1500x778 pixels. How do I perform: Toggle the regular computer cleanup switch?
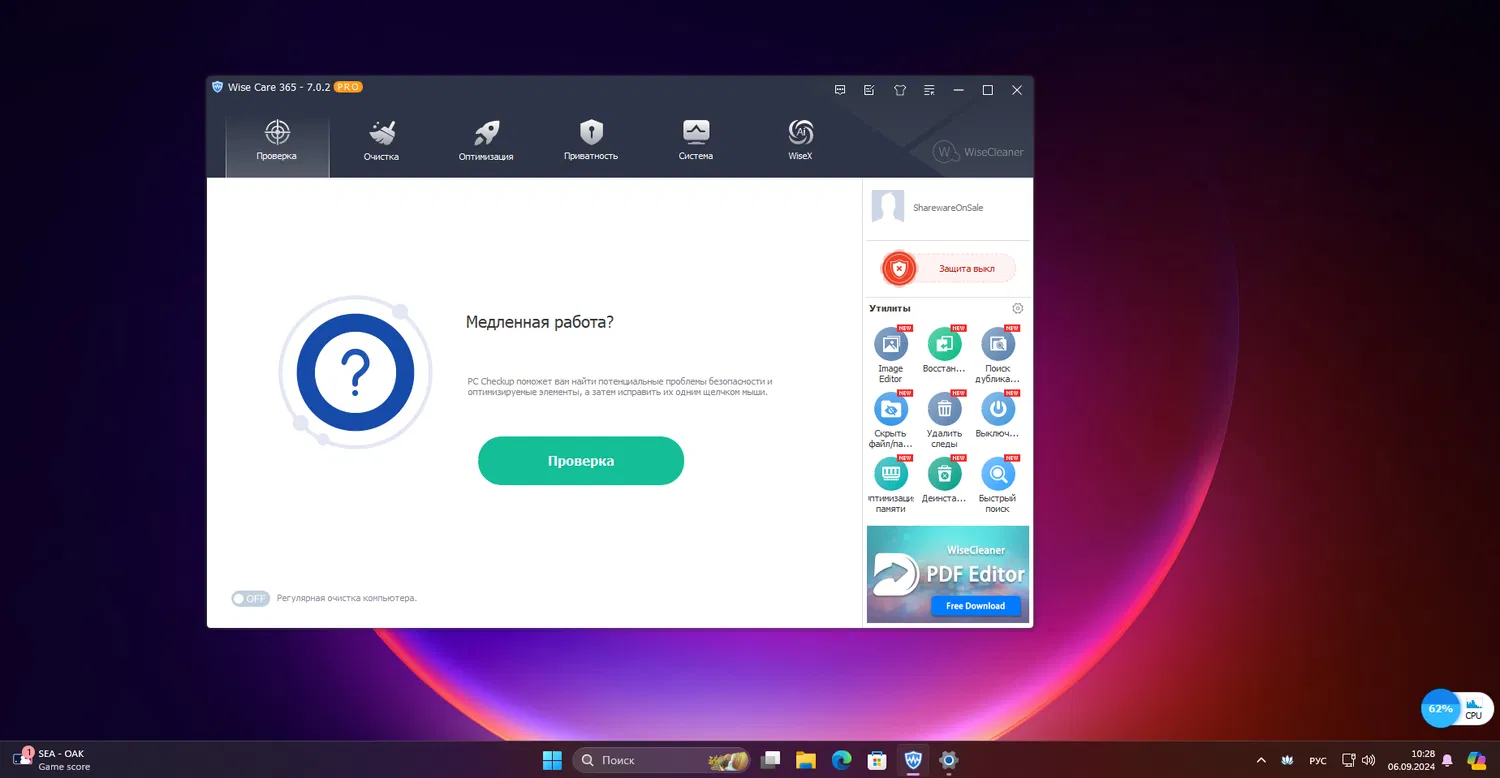(x=250, y=598)
